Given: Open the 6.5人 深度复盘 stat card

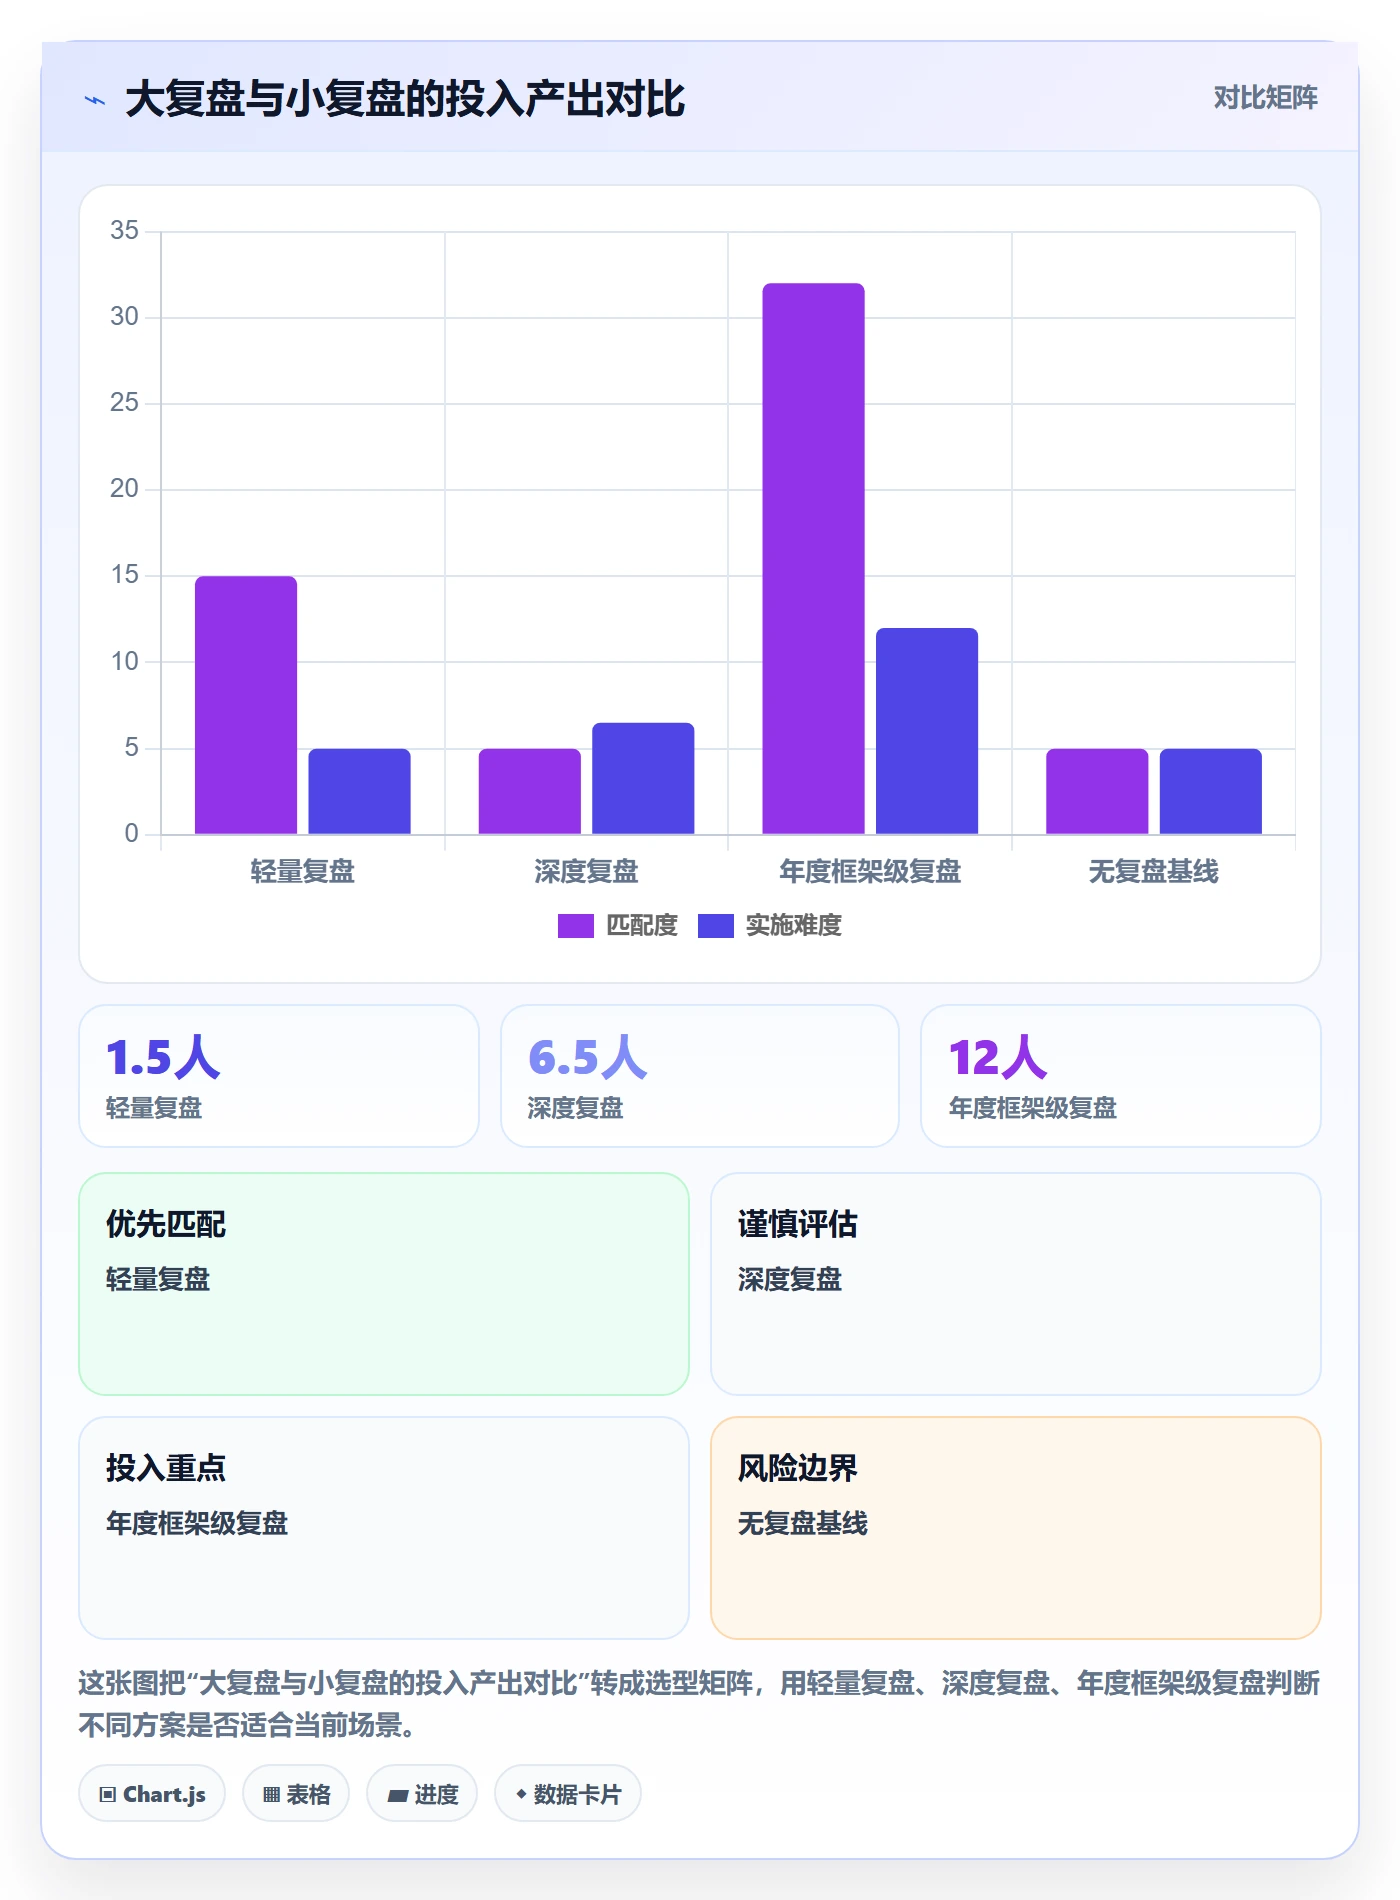Looking at the screenshot, I should (x=700, y=1076).
